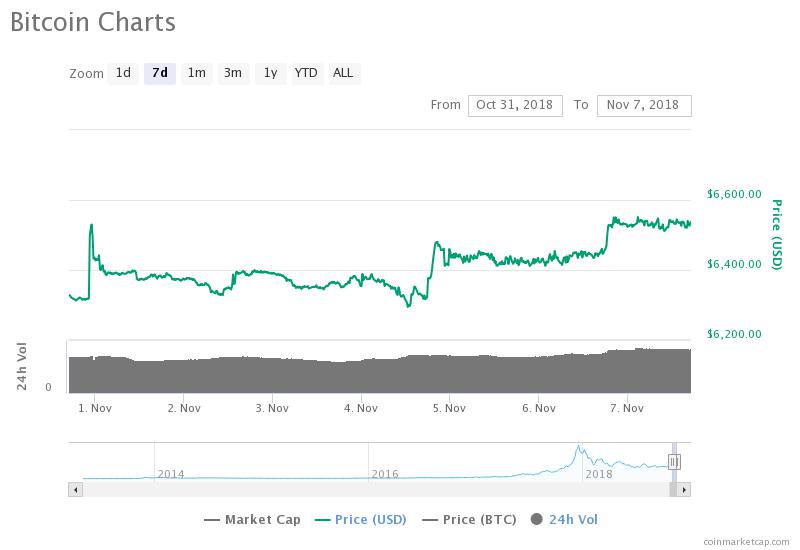Select the YTD zoom range
The height and width of the screenshot is (550, 800).
point(306,73)
